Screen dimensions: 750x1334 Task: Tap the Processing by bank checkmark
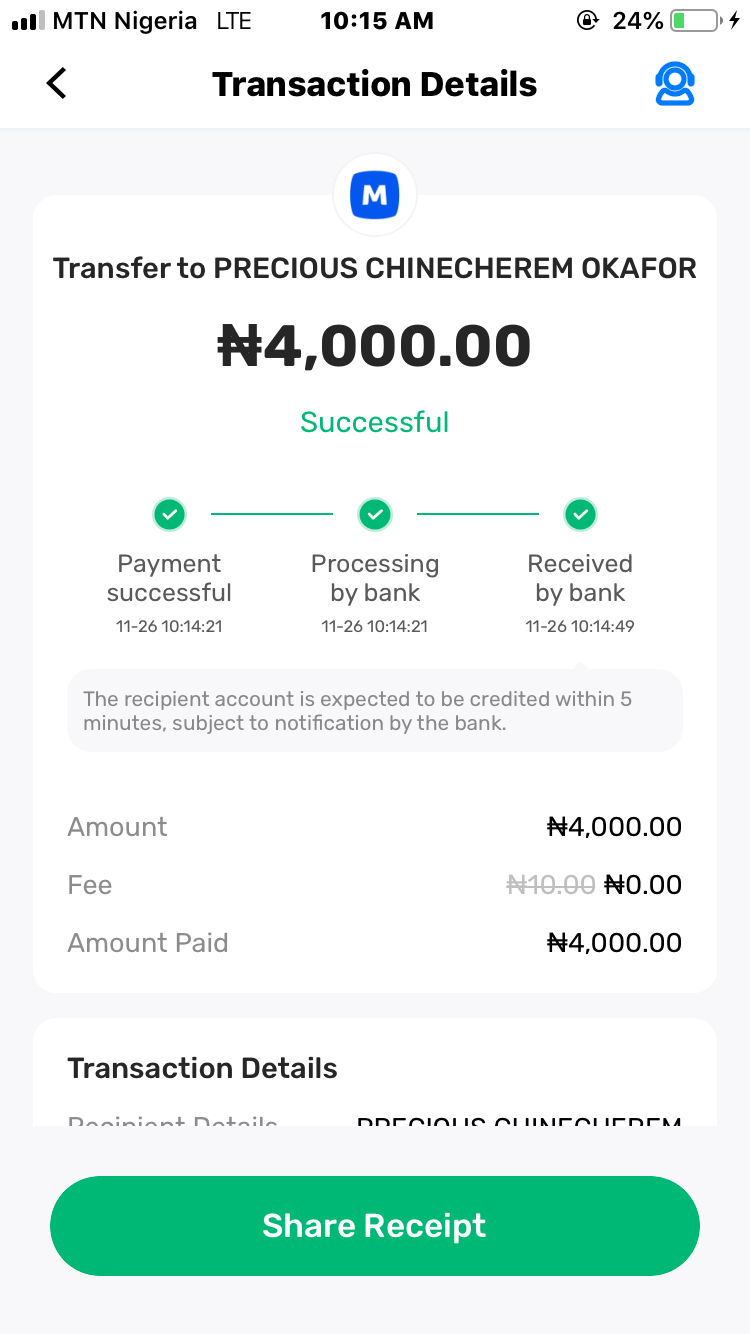click(375, 515)
